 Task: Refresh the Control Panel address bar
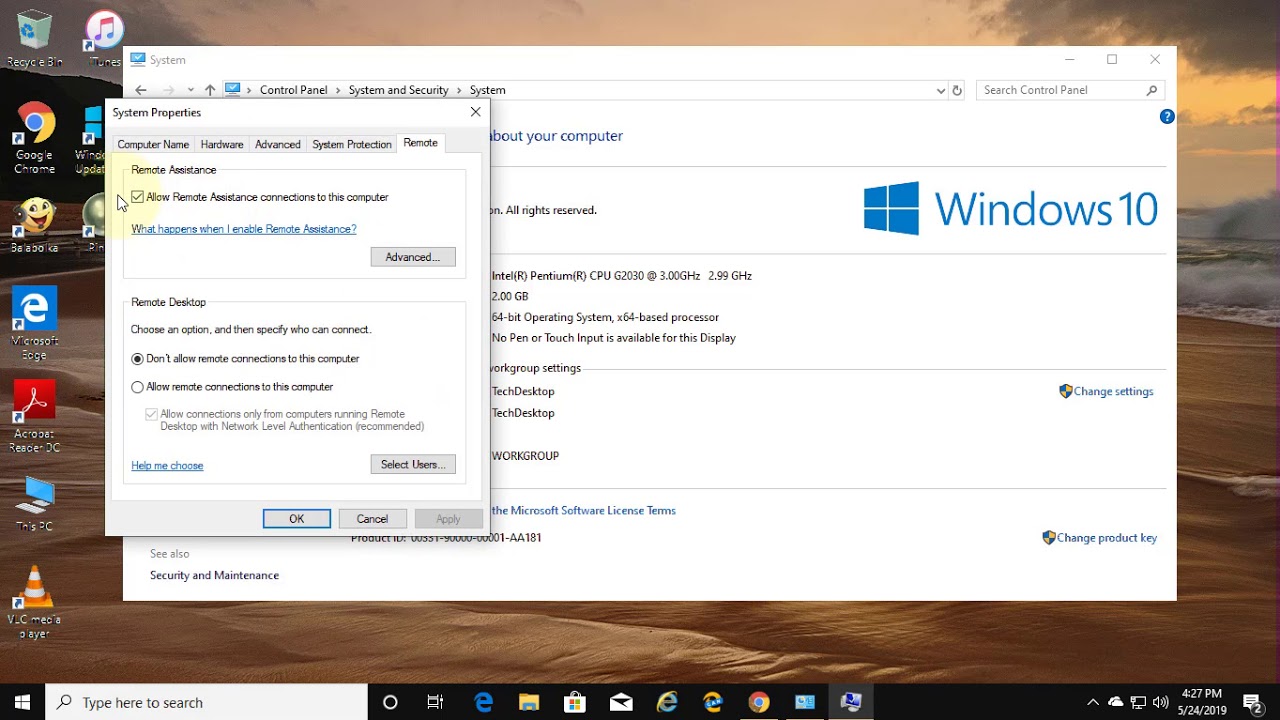pyautogui.click(x=957, y=90)
